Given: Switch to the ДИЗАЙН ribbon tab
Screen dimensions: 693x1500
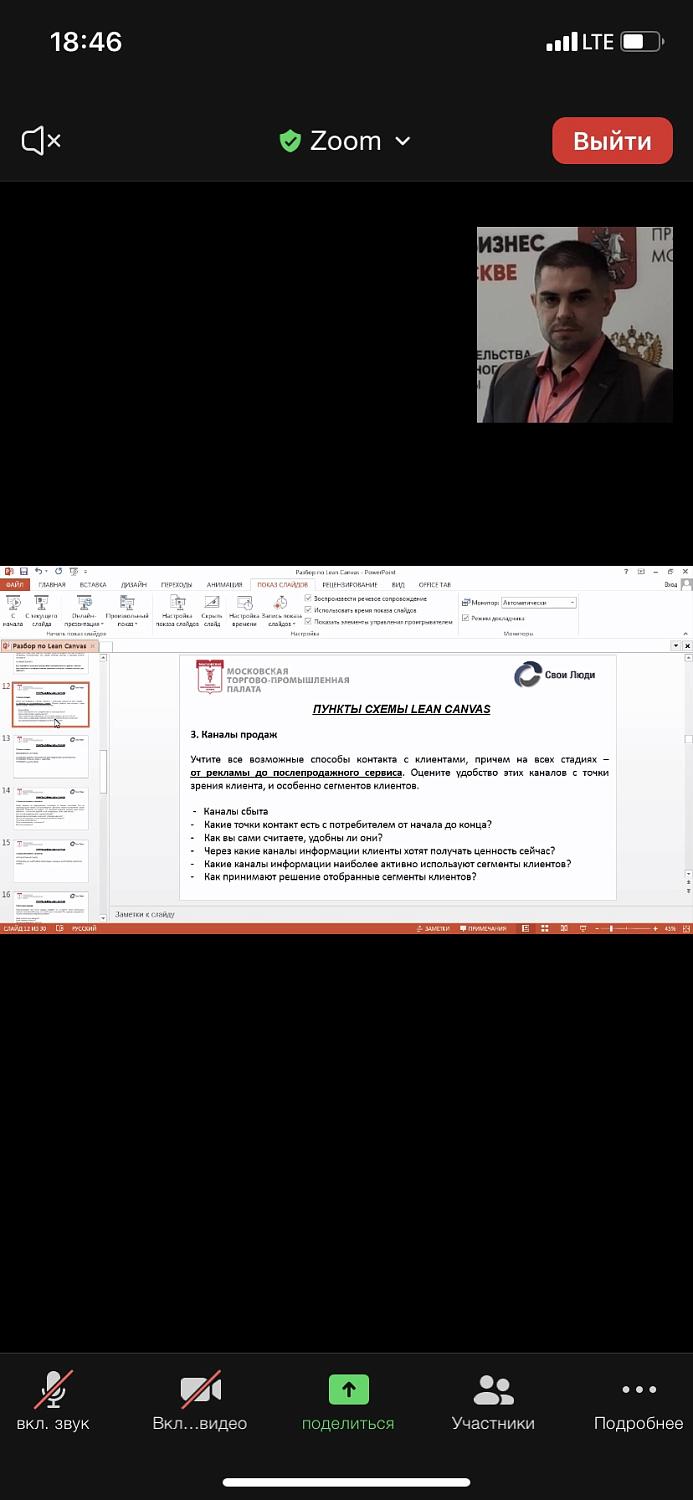Looking at the screenshot, I should click(133, 585).
